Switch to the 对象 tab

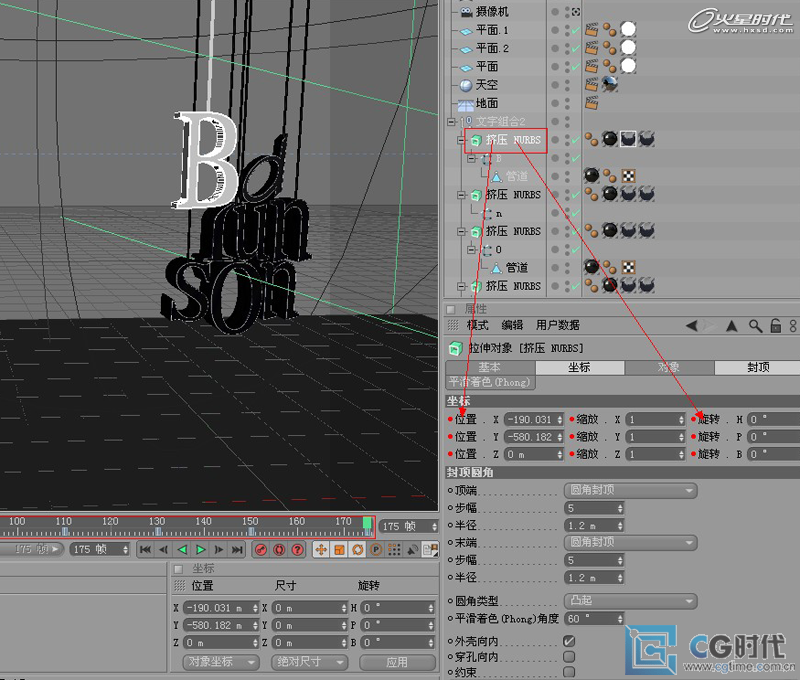pyautogui.click(x=669, y=367)
